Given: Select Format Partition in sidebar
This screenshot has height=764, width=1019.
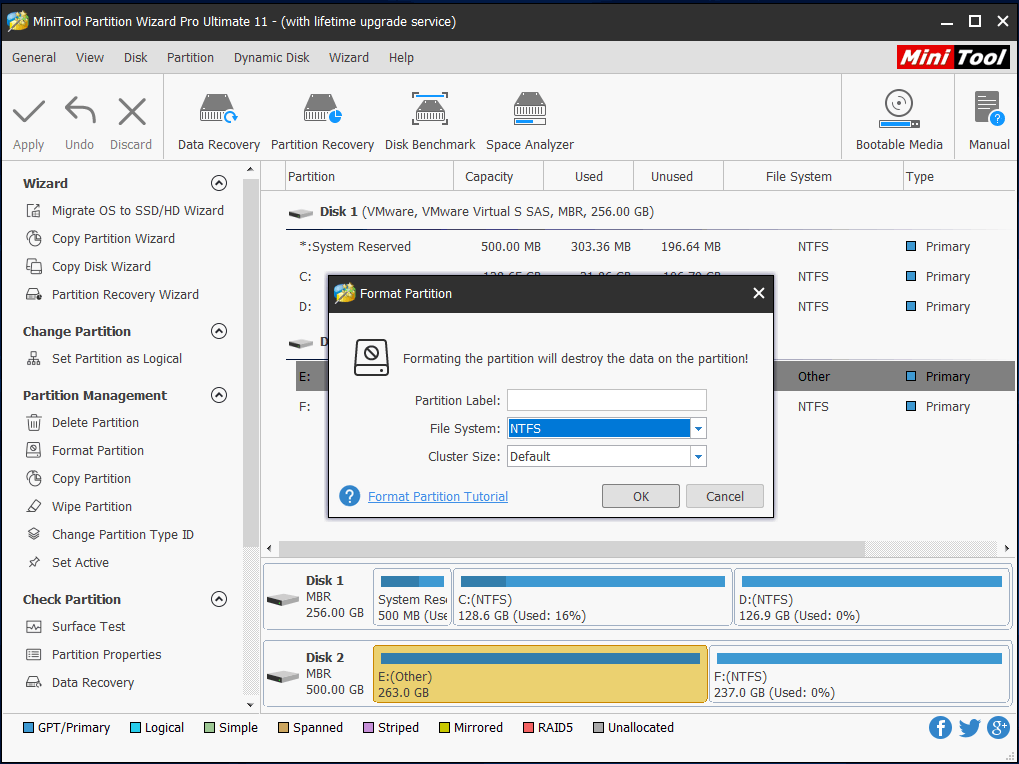Looking at the screenshot, I should click(84, 450).
